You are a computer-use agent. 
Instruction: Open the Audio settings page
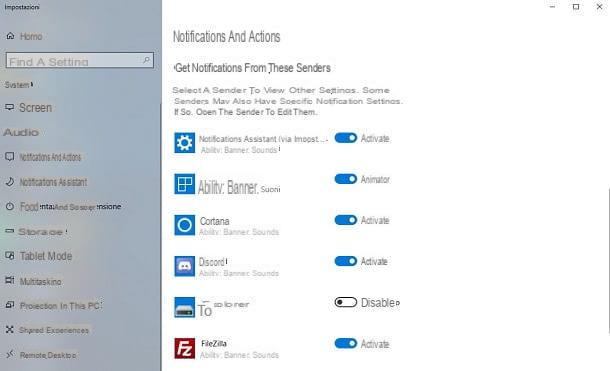21,133
